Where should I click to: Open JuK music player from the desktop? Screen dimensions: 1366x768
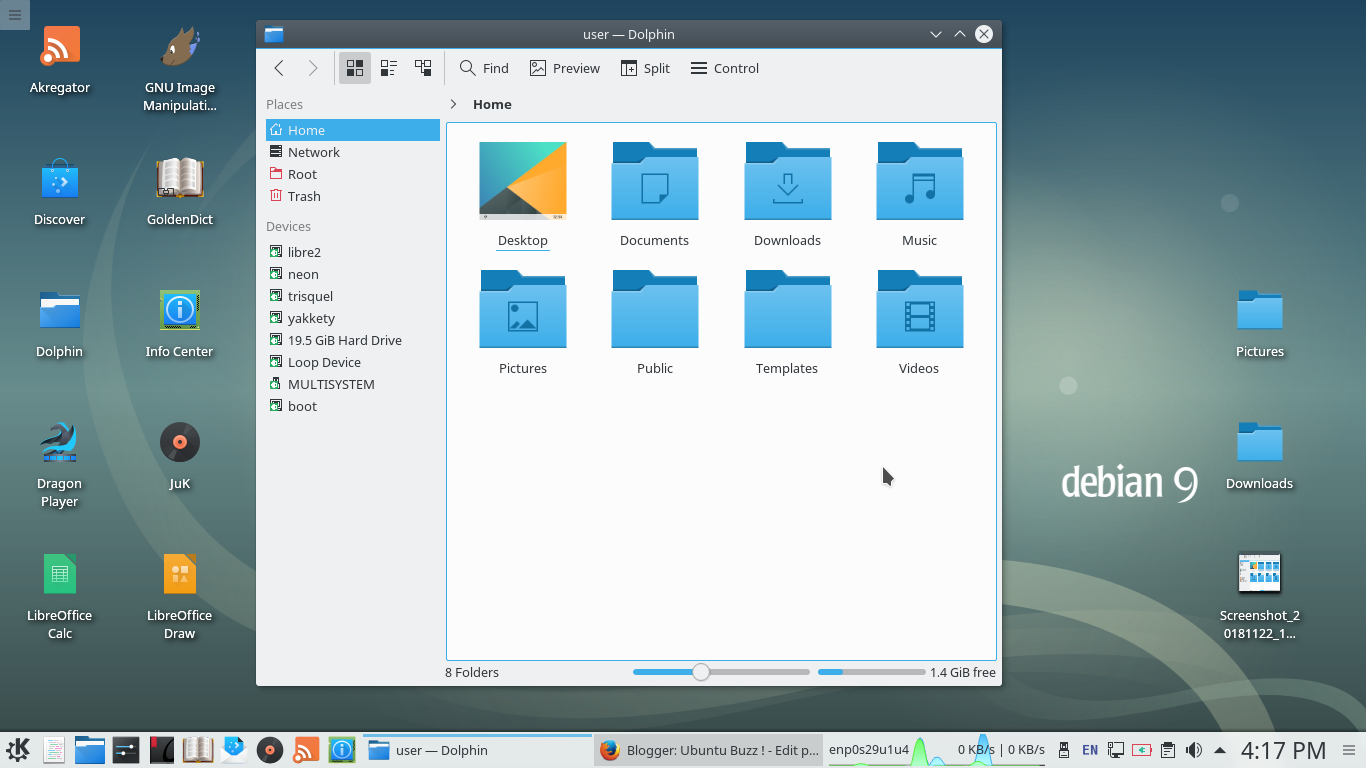[x=179, y=441]
